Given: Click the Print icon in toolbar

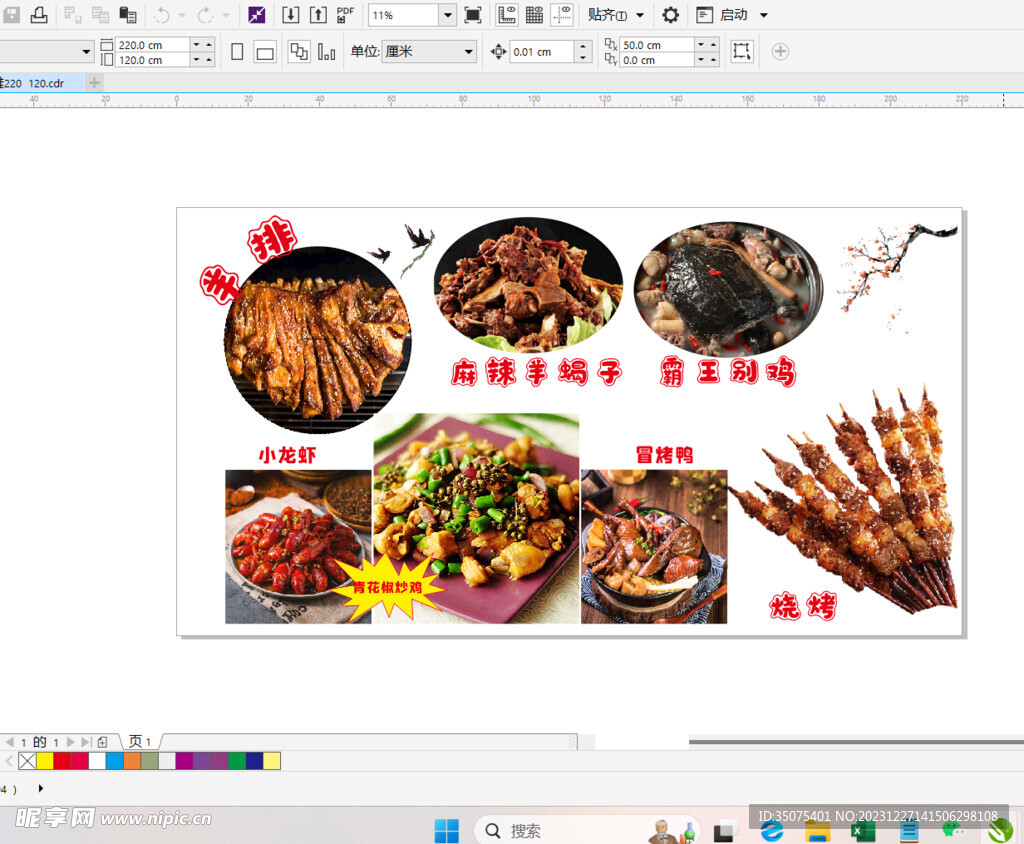Looking at the screenshot, I should [x=39, y=15].
